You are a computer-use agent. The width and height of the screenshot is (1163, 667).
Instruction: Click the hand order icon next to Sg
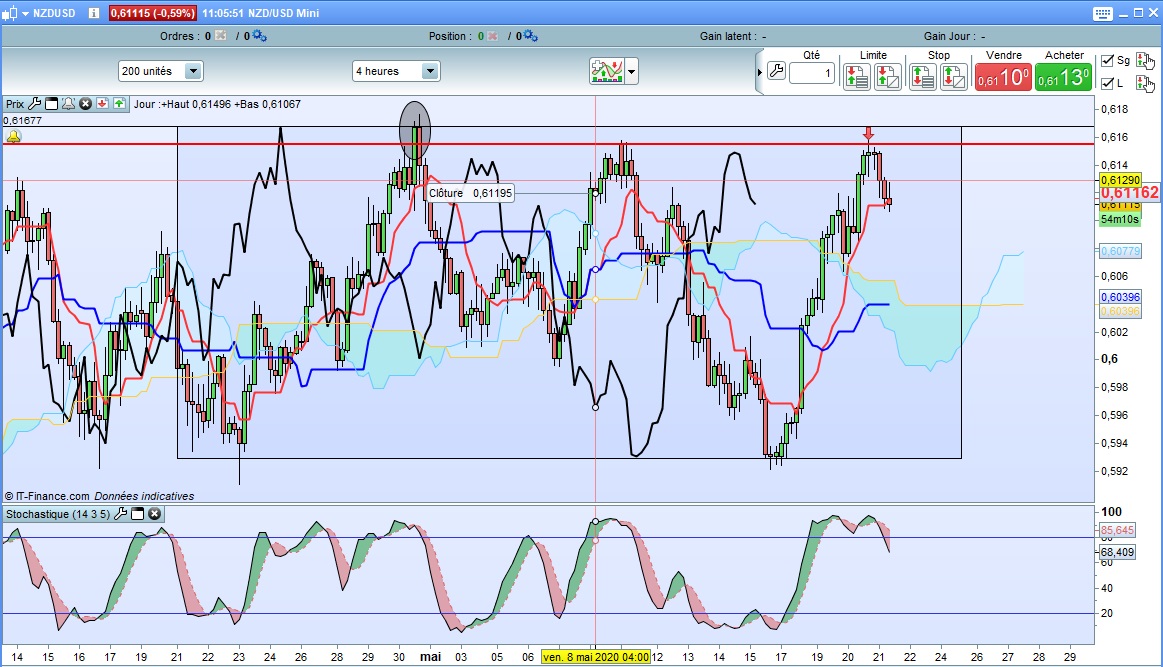[x=1145, y=61]
